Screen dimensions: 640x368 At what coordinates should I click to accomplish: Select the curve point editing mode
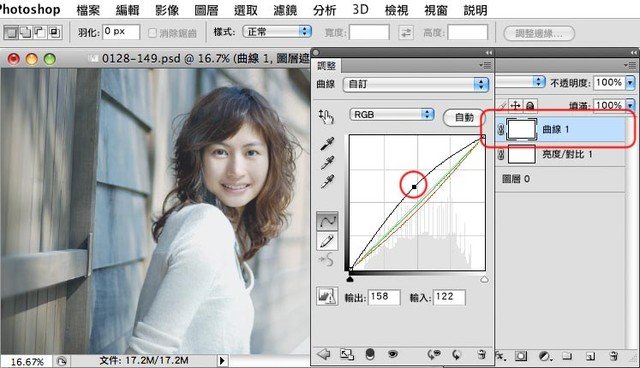click(x=327, y=222)
